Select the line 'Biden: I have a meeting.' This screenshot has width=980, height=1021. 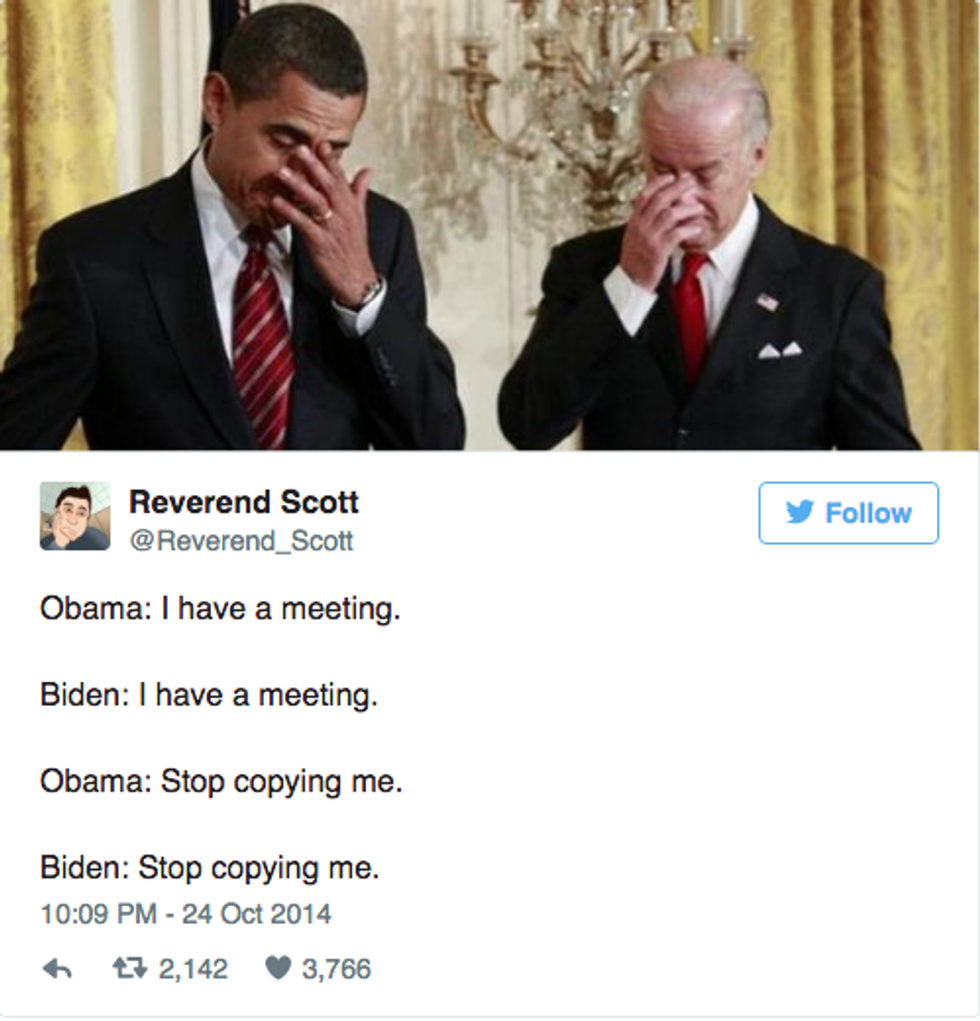pyautogui.click(x=209, y=696)
